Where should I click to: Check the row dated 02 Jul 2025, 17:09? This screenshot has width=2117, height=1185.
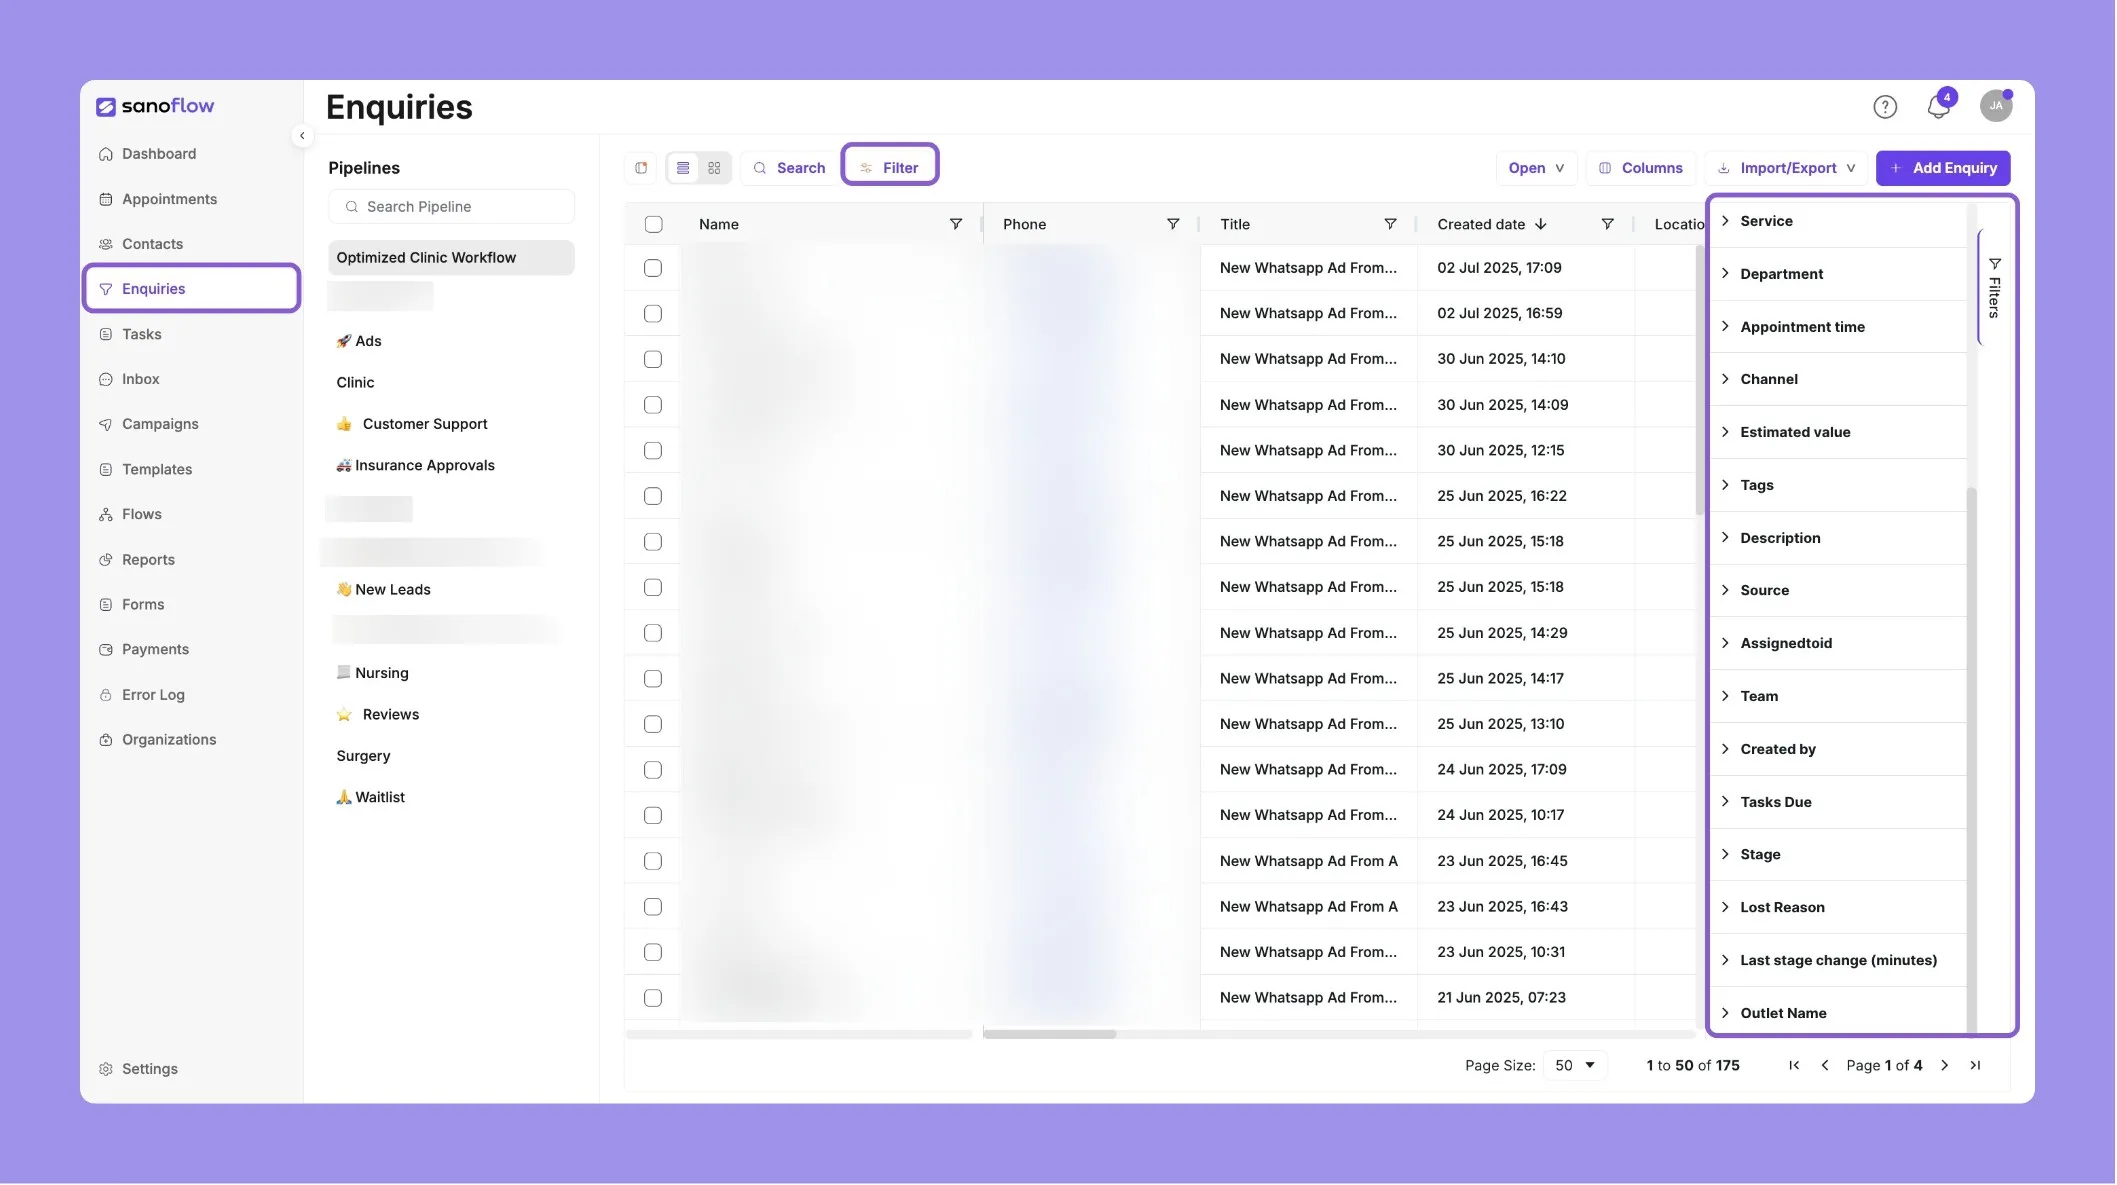pyautogui.click(x=653, y=268)
